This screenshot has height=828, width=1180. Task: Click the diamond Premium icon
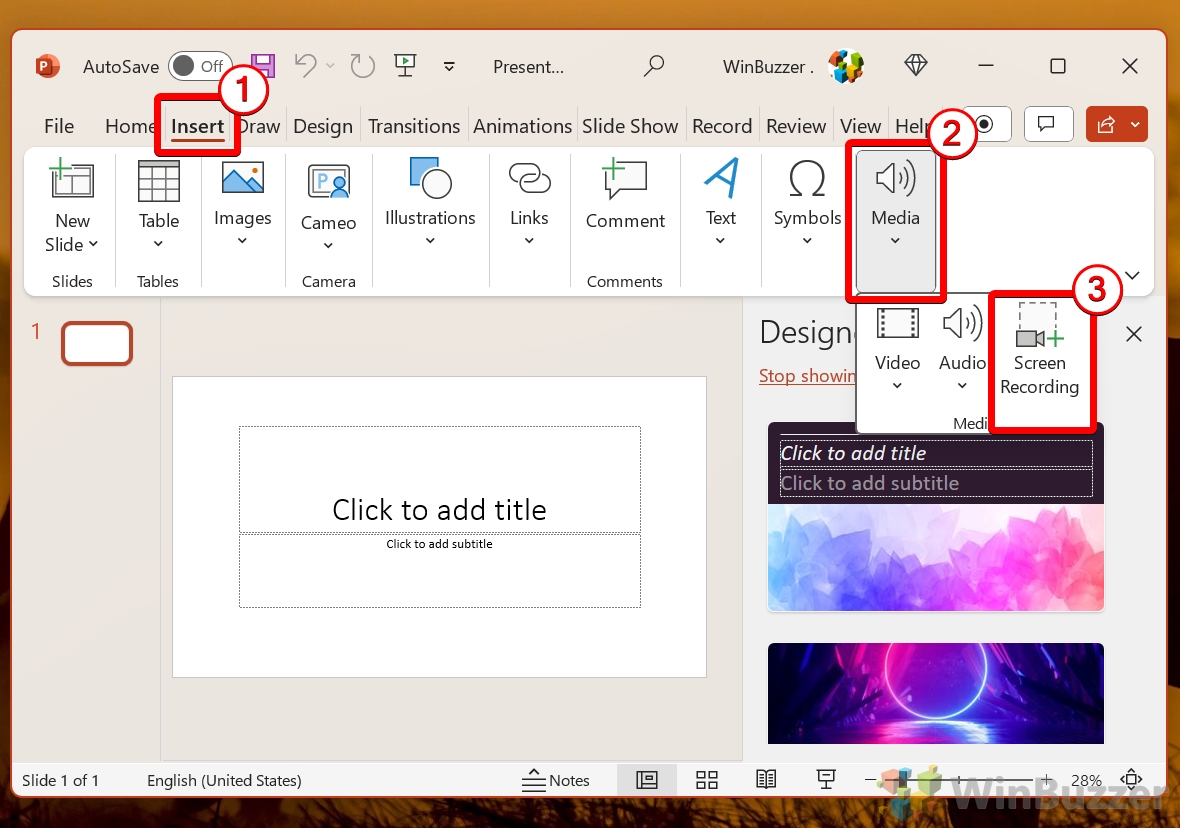(x=916, y=65)
